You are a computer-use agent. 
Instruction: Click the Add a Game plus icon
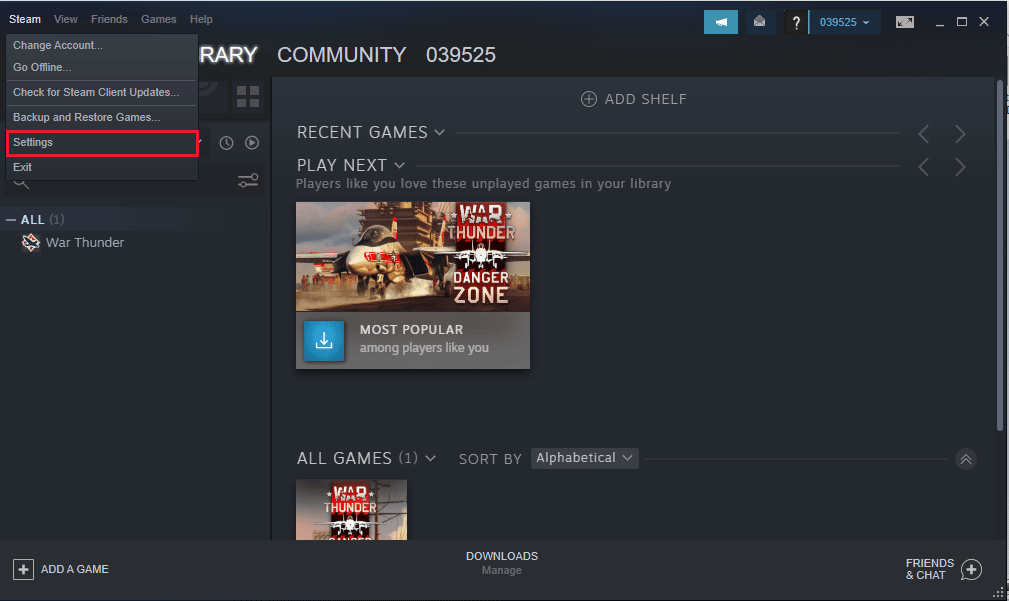pos(23,569)
